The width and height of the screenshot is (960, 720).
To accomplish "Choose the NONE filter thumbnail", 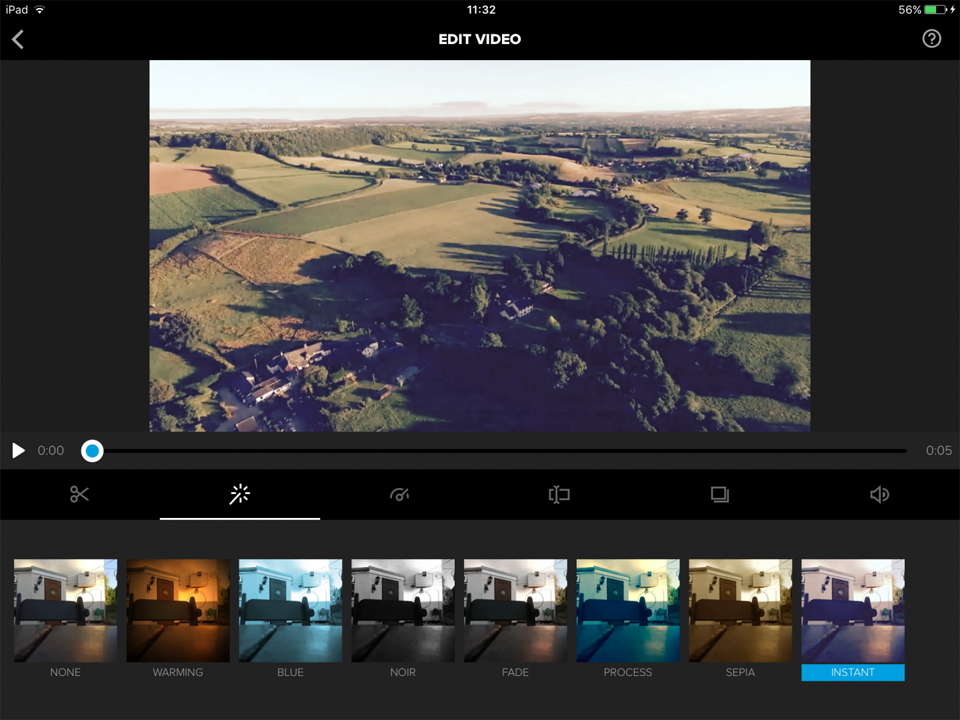I will point(66,611).
